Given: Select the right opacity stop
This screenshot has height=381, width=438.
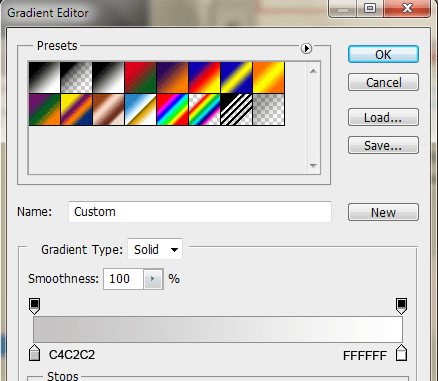Looking at the screenshot, I should point(401,306).
